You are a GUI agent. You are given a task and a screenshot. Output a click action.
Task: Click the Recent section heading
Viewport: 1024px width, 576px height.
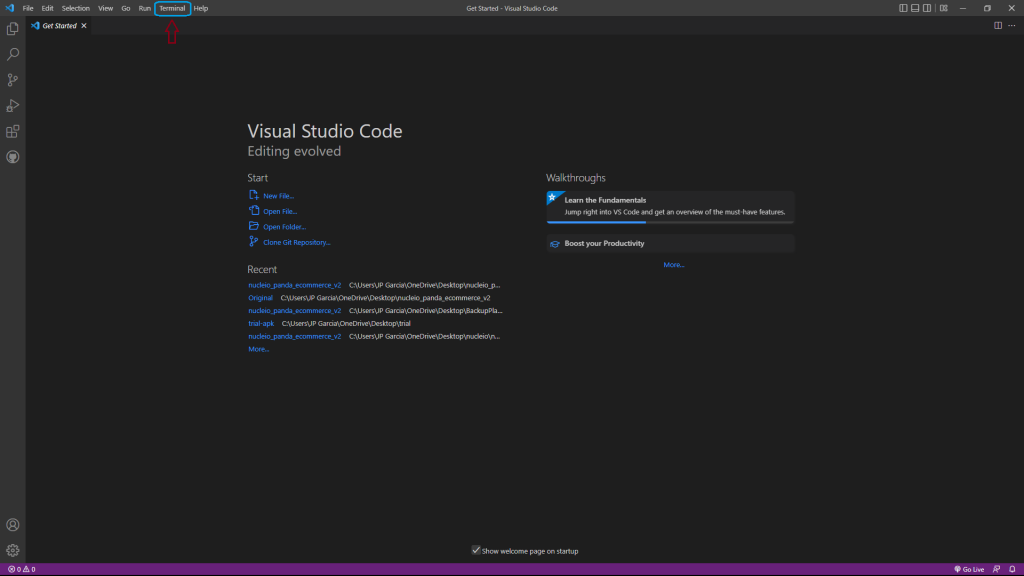262,269
